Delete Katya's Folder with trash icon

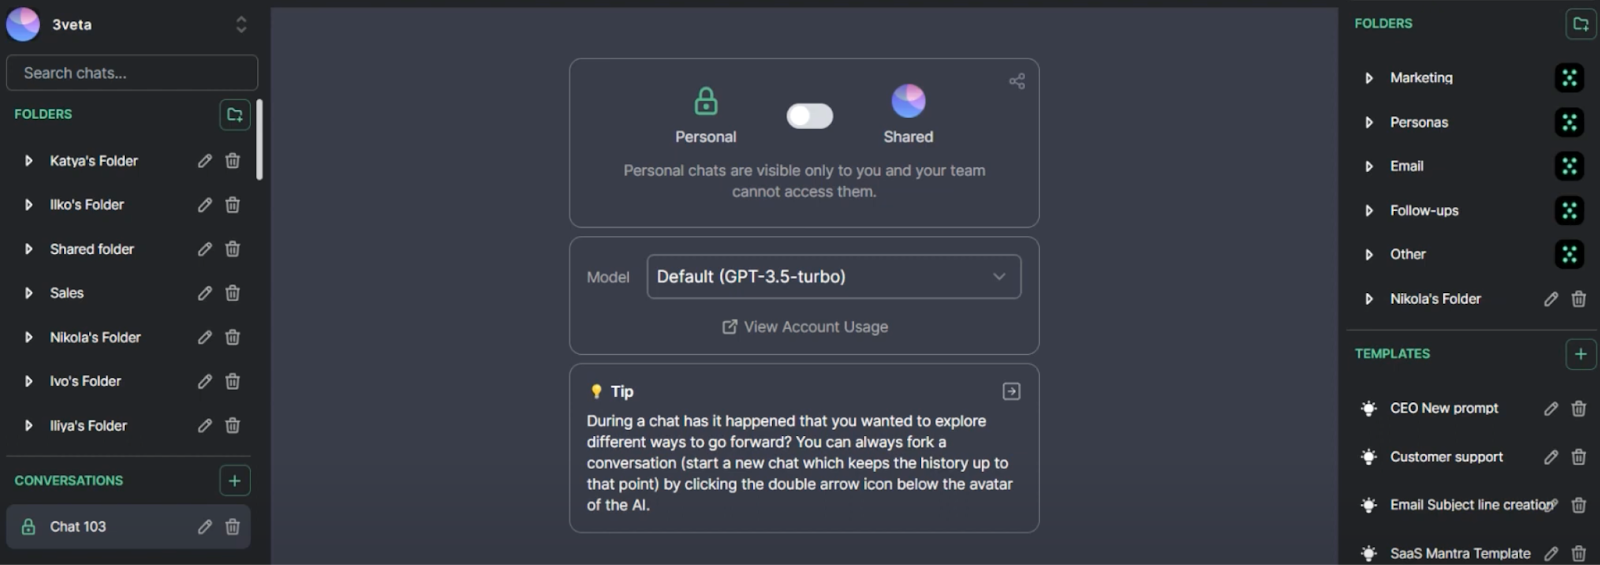pyautogui.click(x=233, y=161)
